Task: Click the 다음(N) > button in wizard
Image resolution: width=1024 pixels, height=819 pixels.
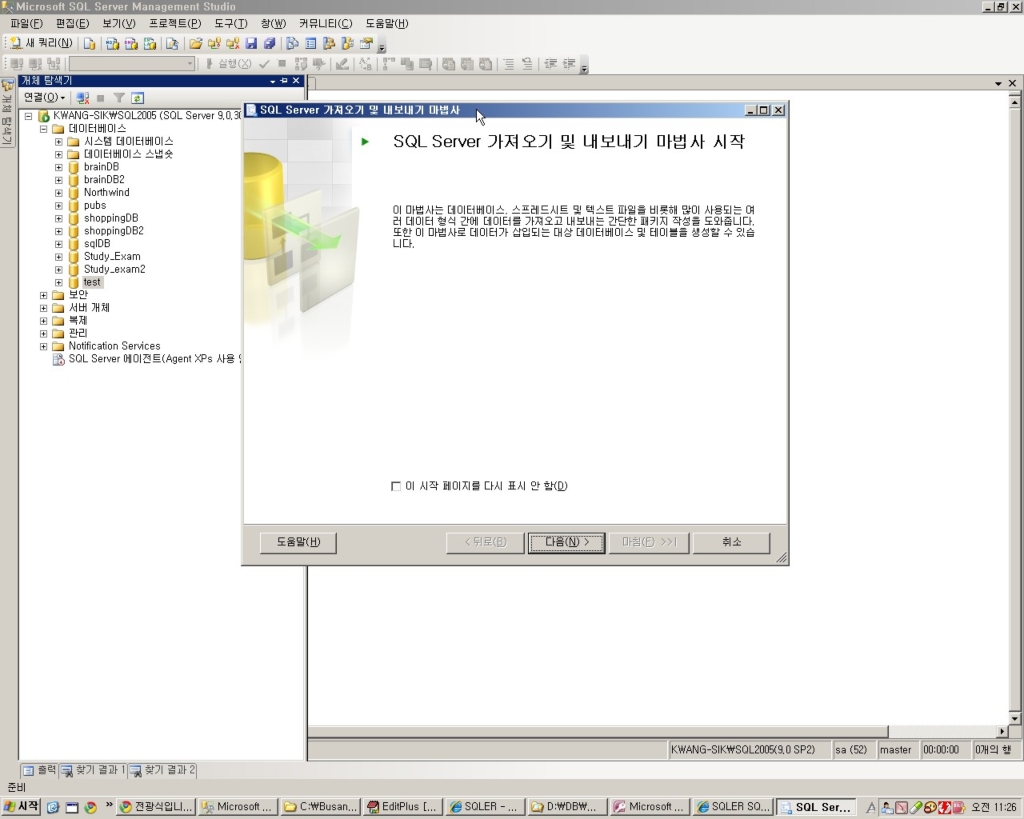Action: point(566,542)
